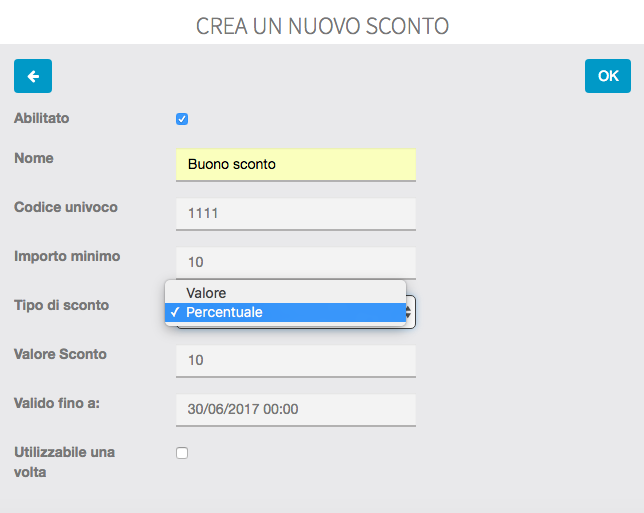Toggle the Abilitato checkbox
The image size is (644, 513).
[182, 119]
